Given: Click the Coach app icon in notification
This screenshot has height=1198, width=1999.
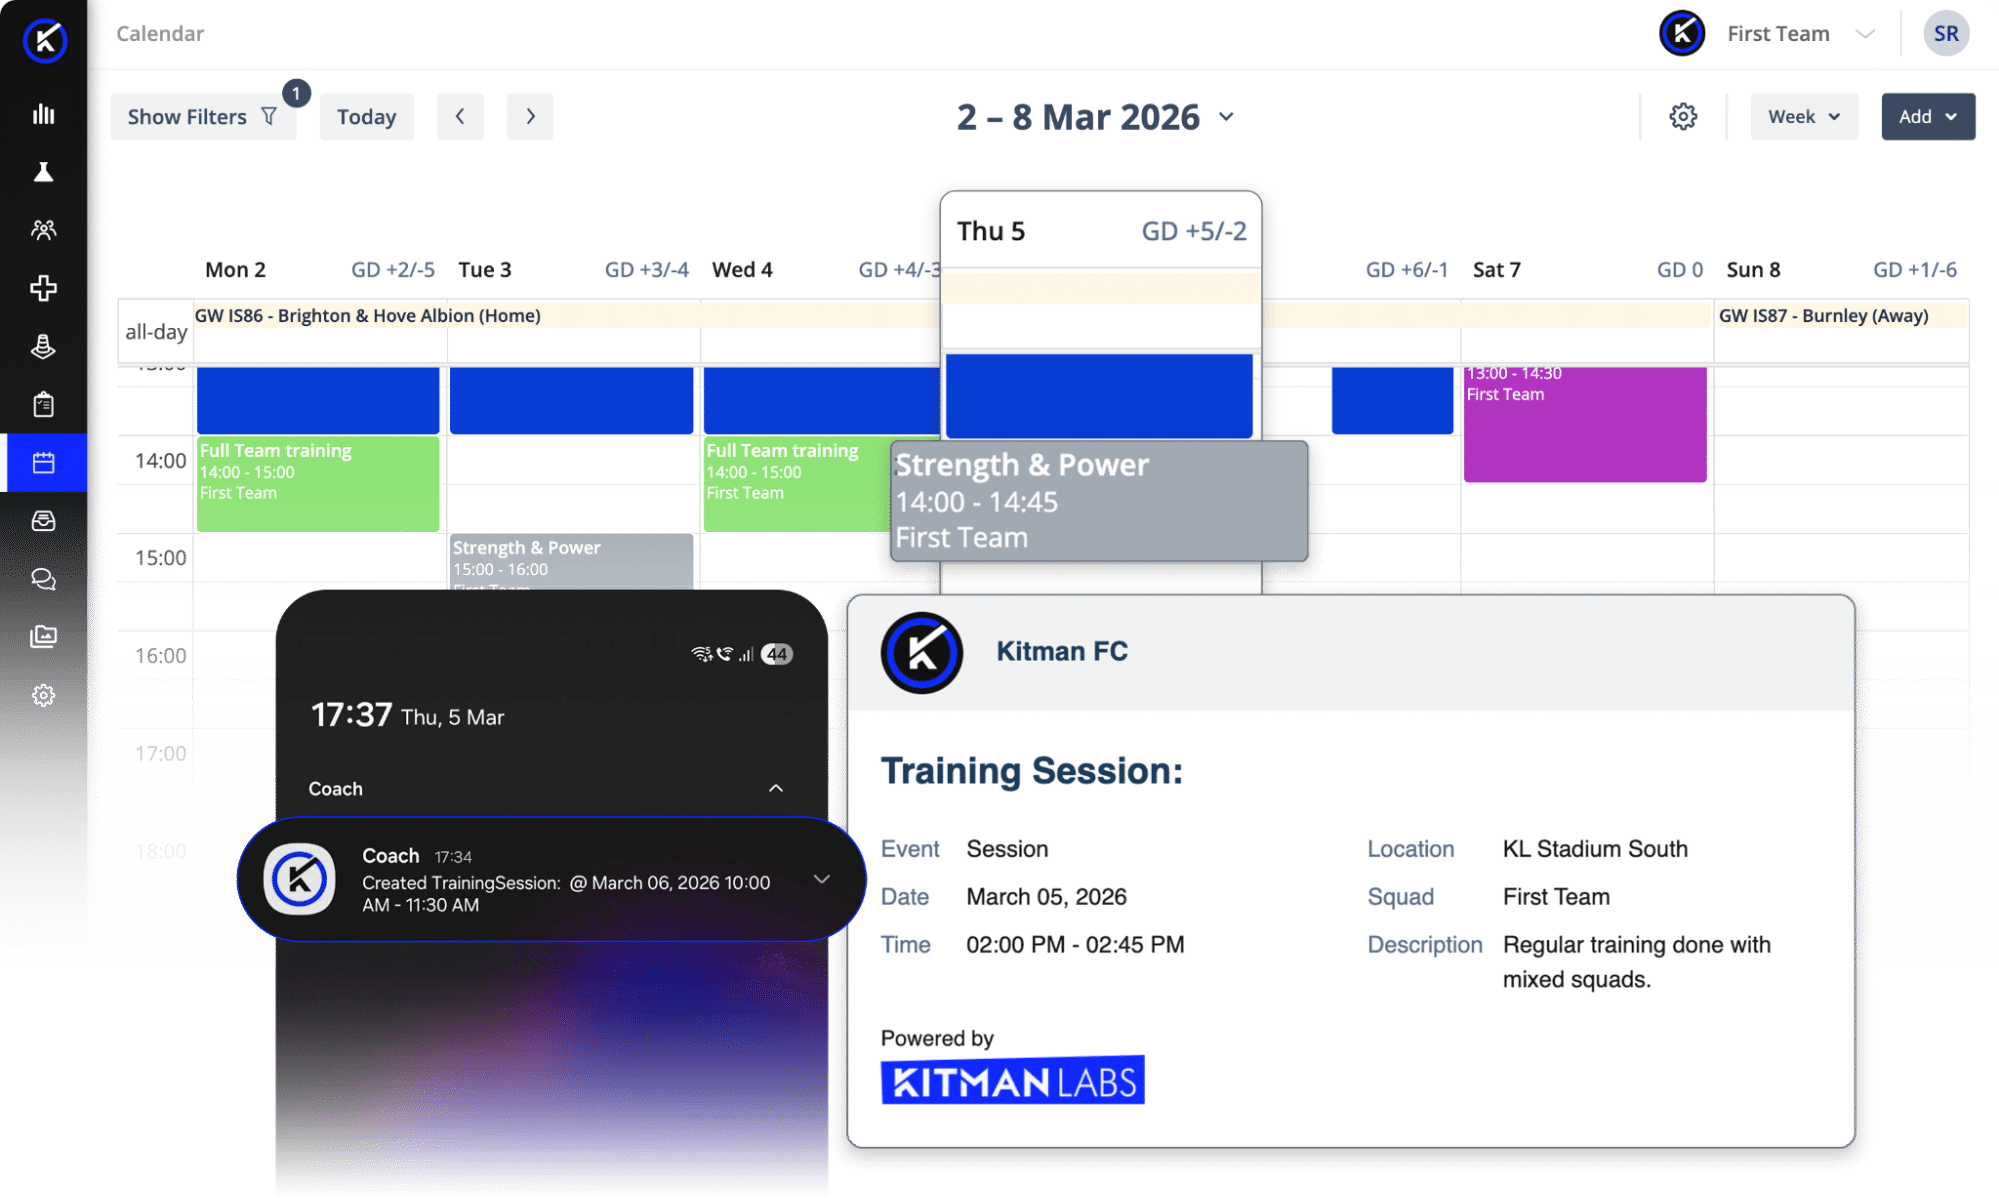Looking at the screenshot, I should [x=299, y=879].
